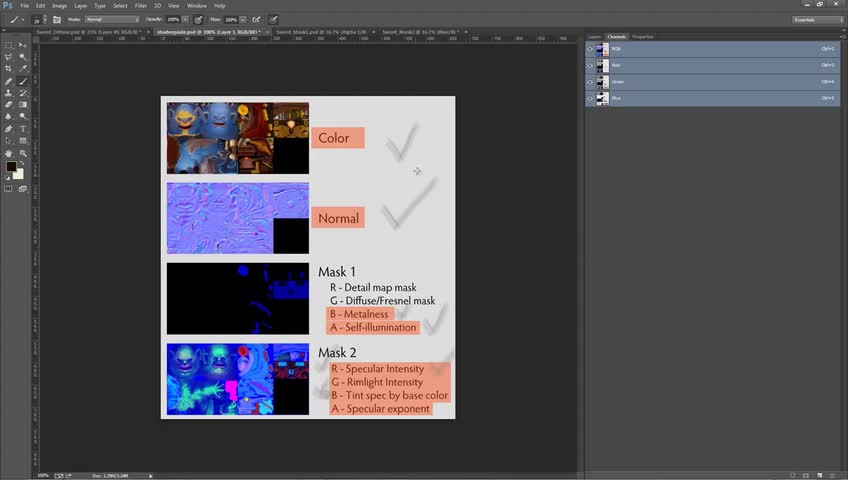Hide the Blue channel eye
Screen dimensions: 848x480
[x=590, y=98]
